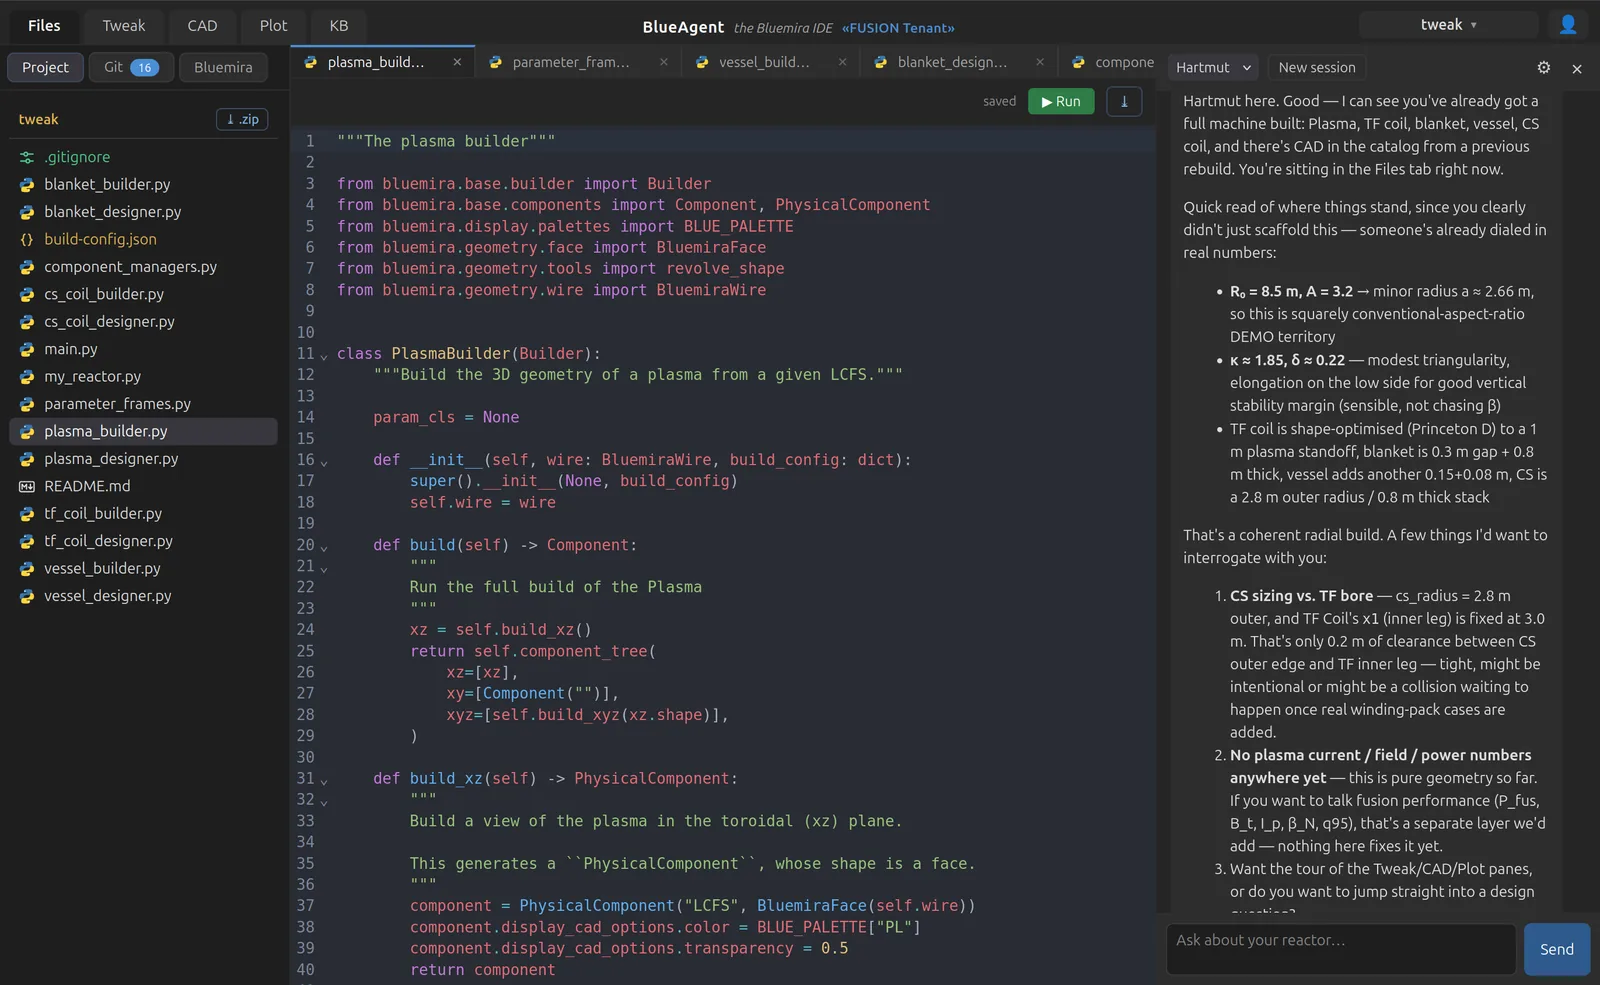Open blanket_designer.py file
Viewport: 1600px width, 985px height.
click(x=143, y=212)
